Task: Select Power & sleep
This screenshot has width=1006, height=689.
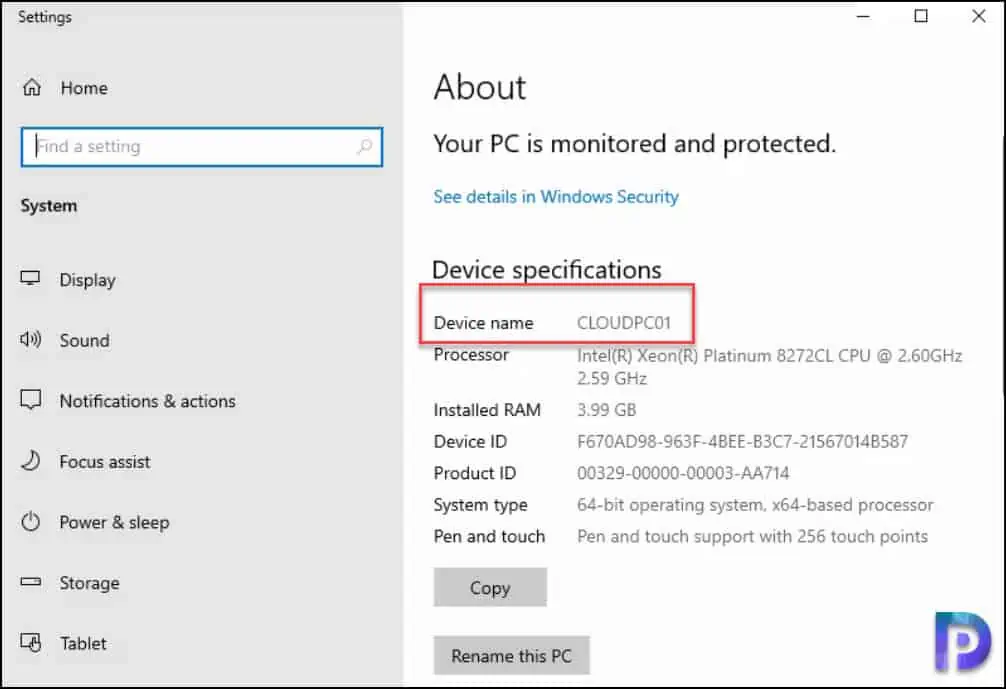Action: click(114, 522)
